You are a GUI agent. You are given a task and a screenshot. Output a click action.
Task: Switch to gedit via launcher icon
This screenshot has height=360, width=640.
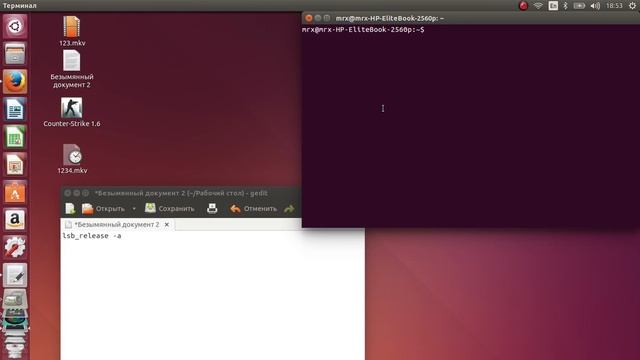pos(15,275)
